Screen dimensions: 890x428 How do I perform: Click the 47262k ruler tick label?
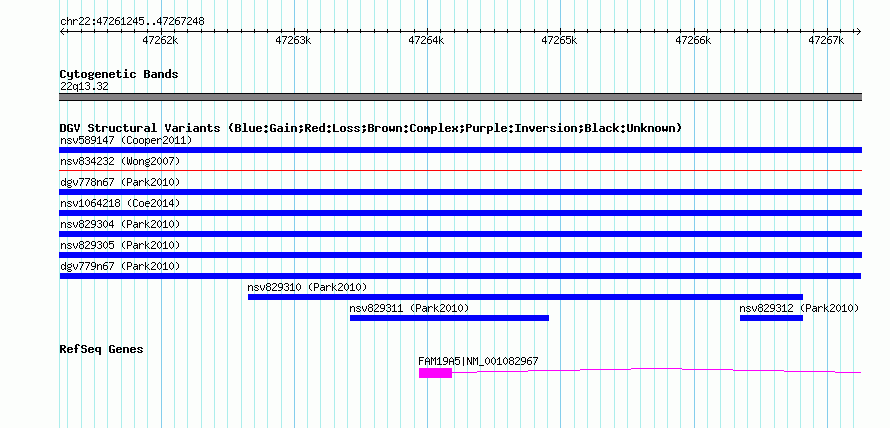click(160, 40)
